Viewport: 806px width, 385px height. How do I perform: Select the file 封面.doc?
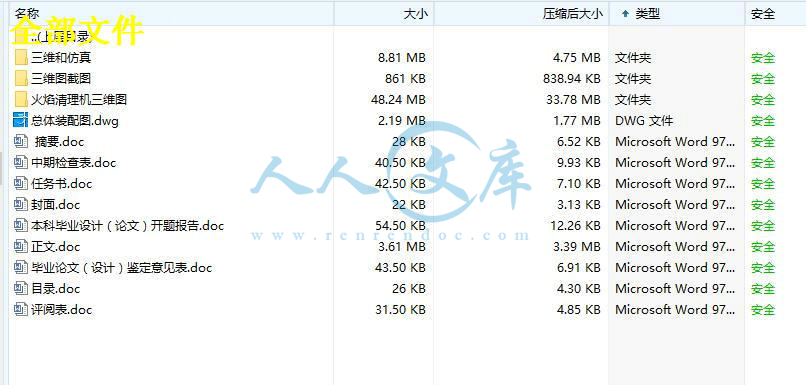pos(56,205)
